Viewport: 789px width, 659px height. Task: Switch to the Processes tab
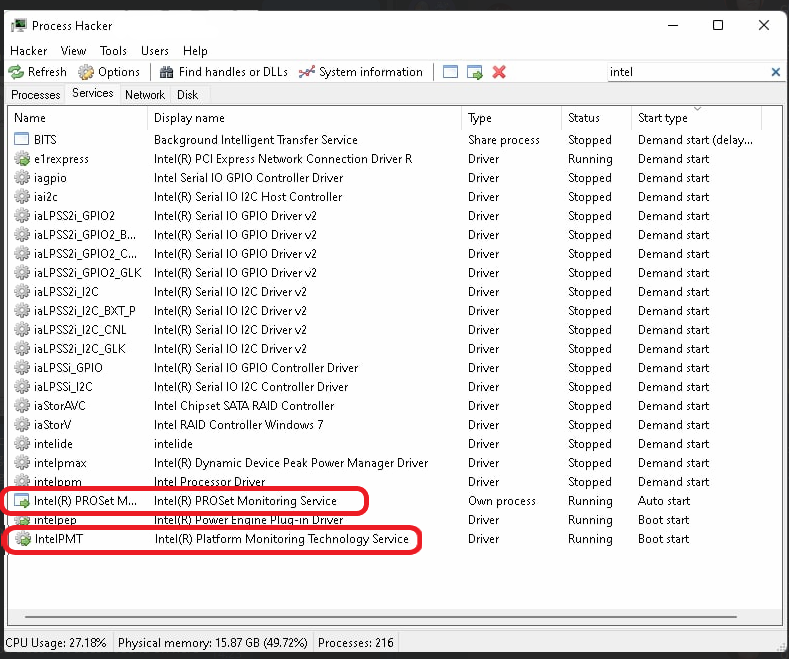point(36,95)
